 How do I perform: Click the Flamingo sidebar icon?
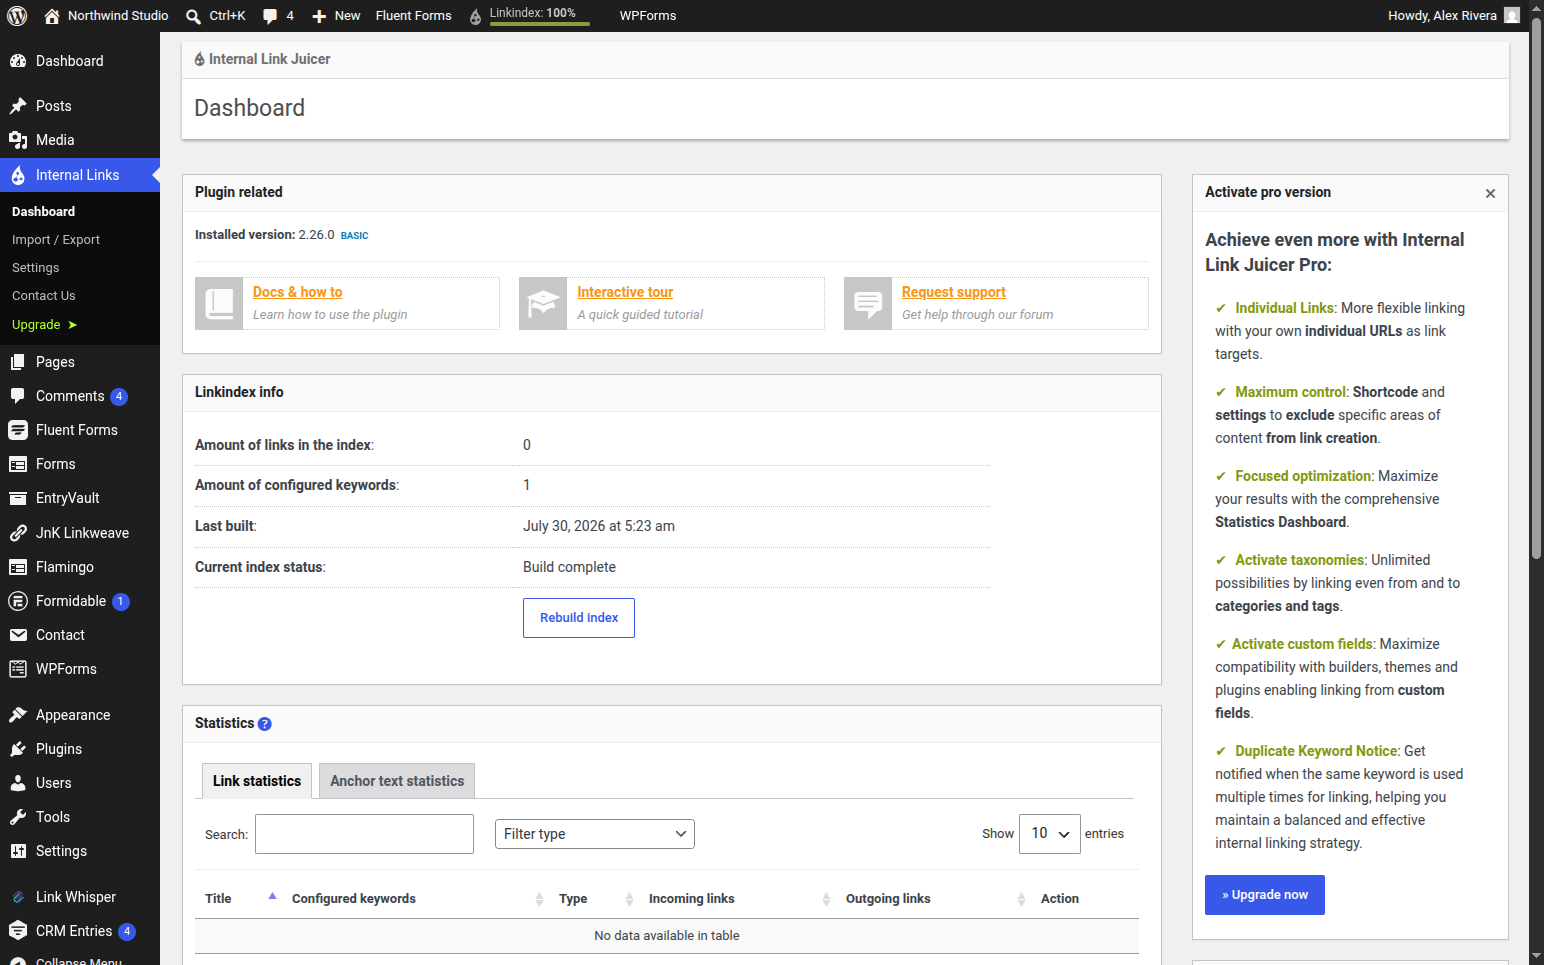pos(18,567)
